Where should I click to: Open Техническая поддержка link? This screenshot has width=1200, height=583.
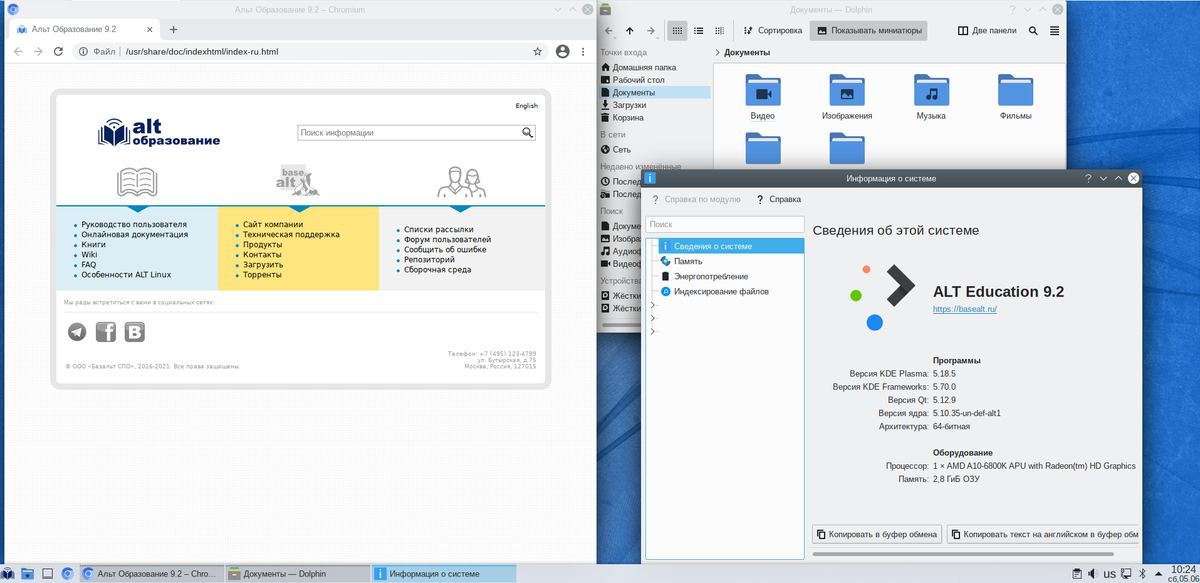click(291, 234)
